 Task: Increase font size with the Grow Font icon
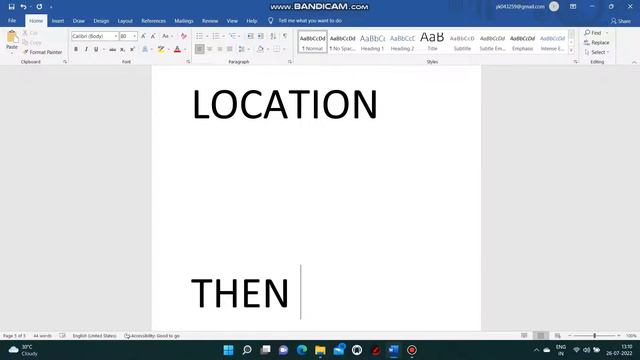point(143,36)
